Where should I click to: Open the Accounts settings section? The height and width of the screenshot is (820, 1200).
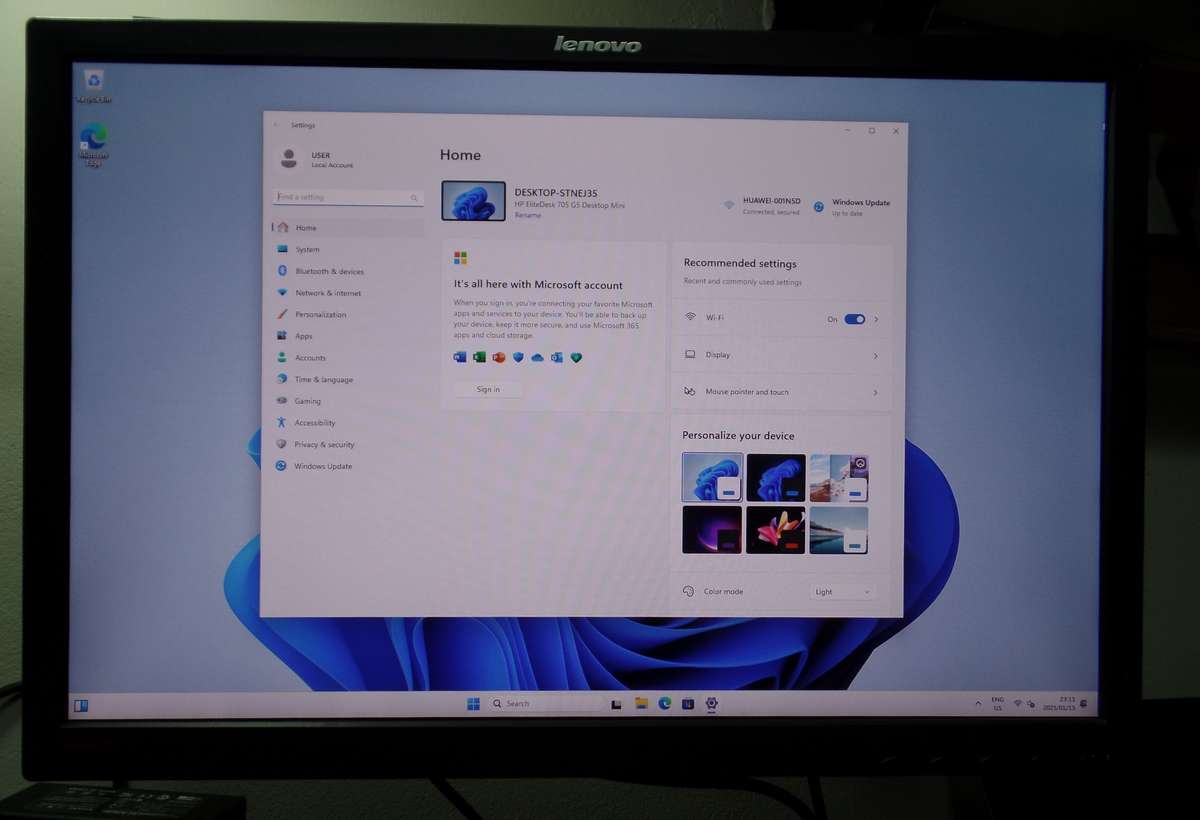[310, 357]
